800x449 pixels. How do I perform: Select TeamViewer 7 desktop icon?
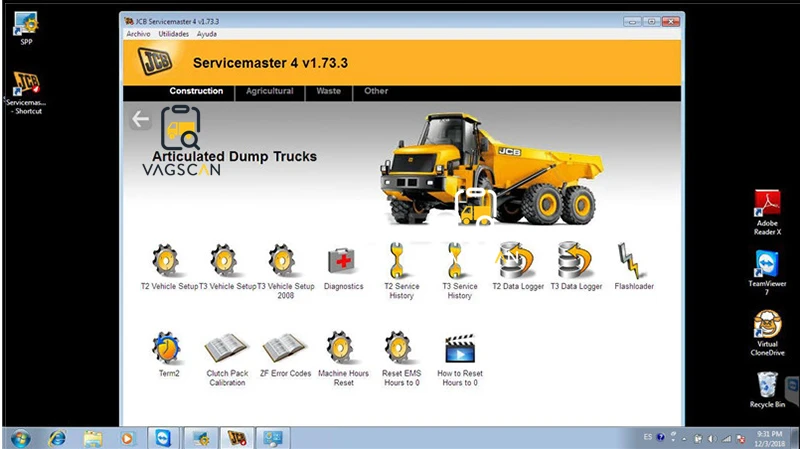767,273
